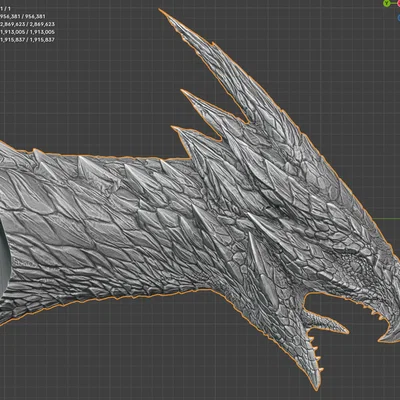
Task: Click the green Y axis gizmo handle
Action: point(386,3)
